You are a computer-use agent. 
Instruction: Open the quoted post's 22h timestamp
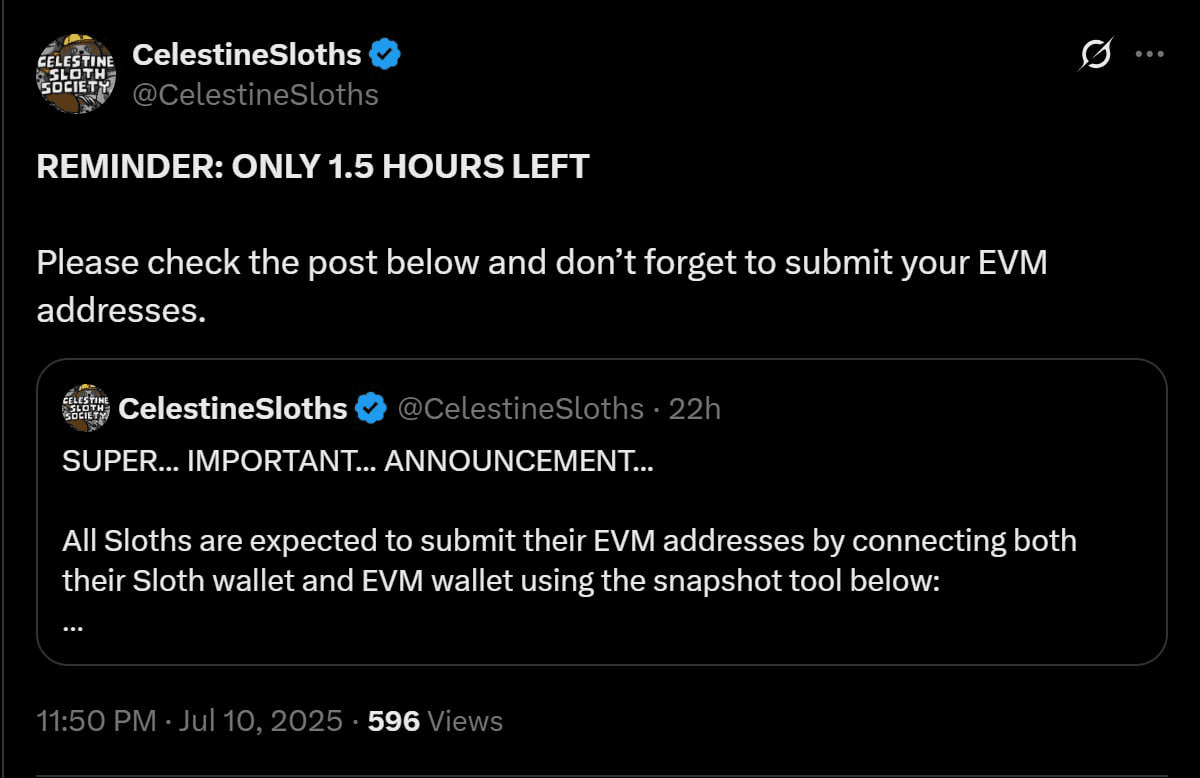(694, 408)
